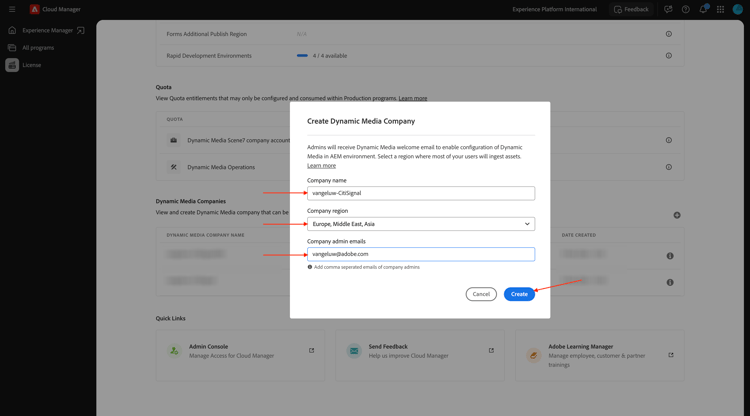Open info for the first Dynamic Media company row
The width and height of the screenshot is (750, 416).
[670, 256]
